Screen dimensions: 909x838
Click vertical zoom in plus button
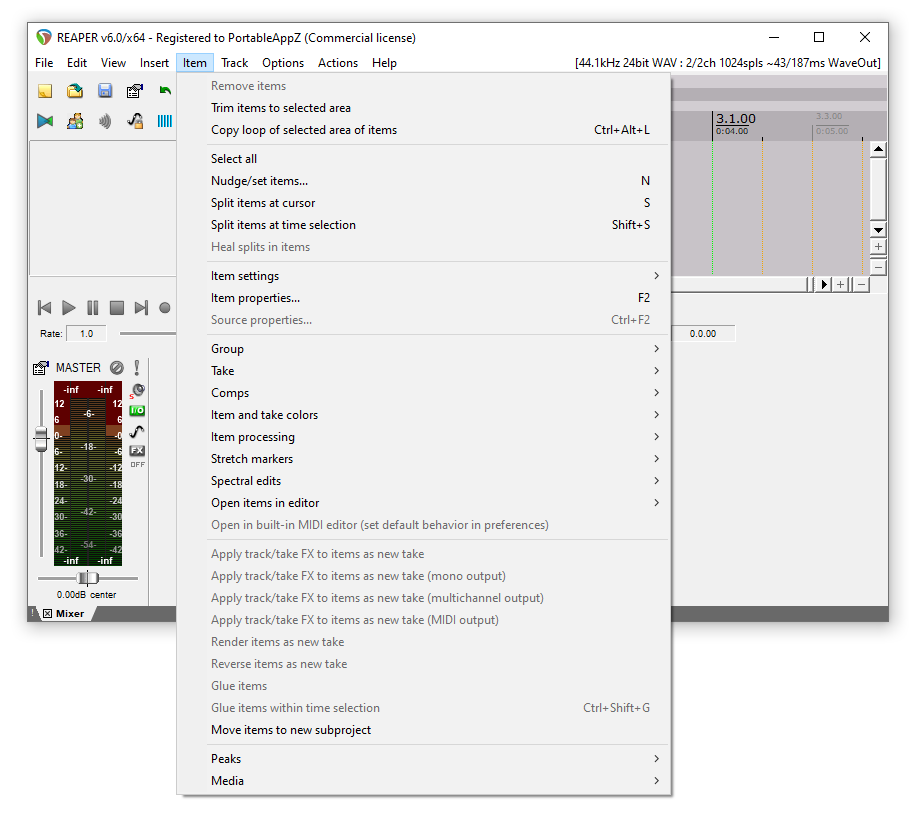click(x=878, y=247)
